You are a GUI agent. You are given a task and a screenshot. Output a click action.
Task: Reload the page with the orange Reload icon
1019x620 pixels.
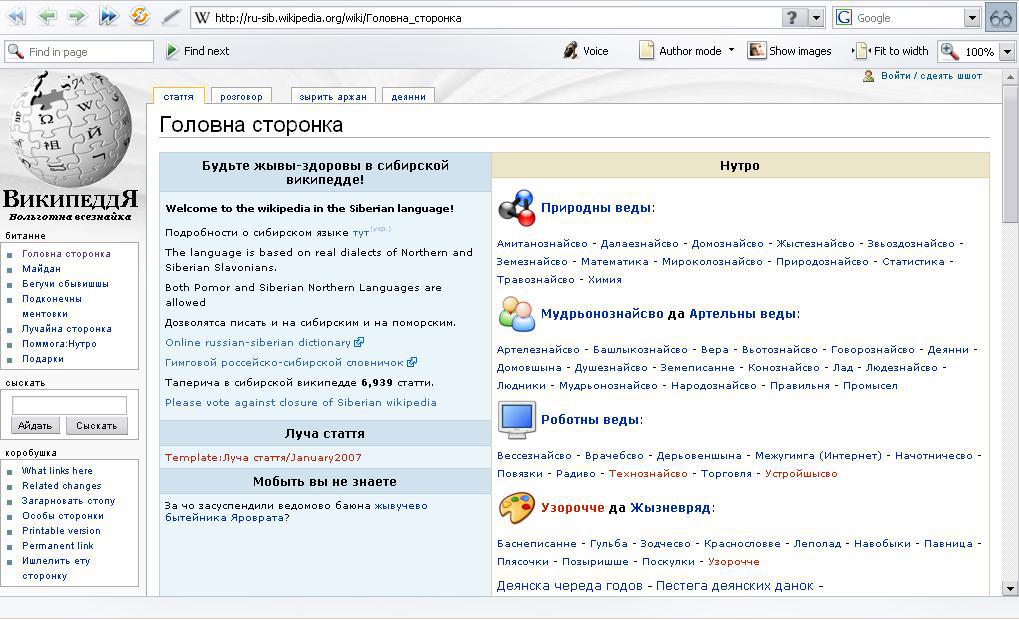pos(140,16)
